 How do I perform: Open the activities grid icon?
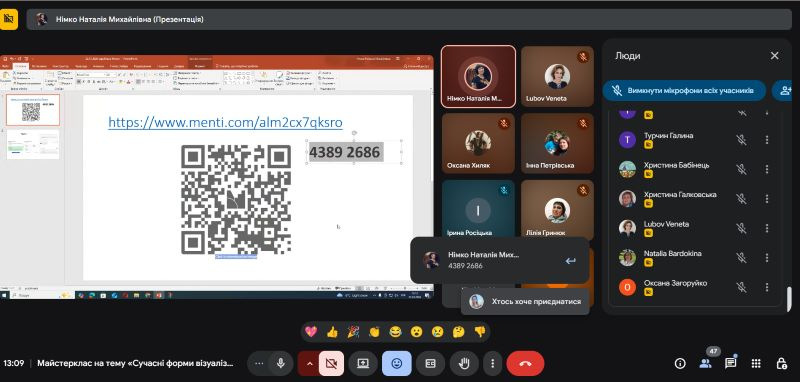point(756,363)
